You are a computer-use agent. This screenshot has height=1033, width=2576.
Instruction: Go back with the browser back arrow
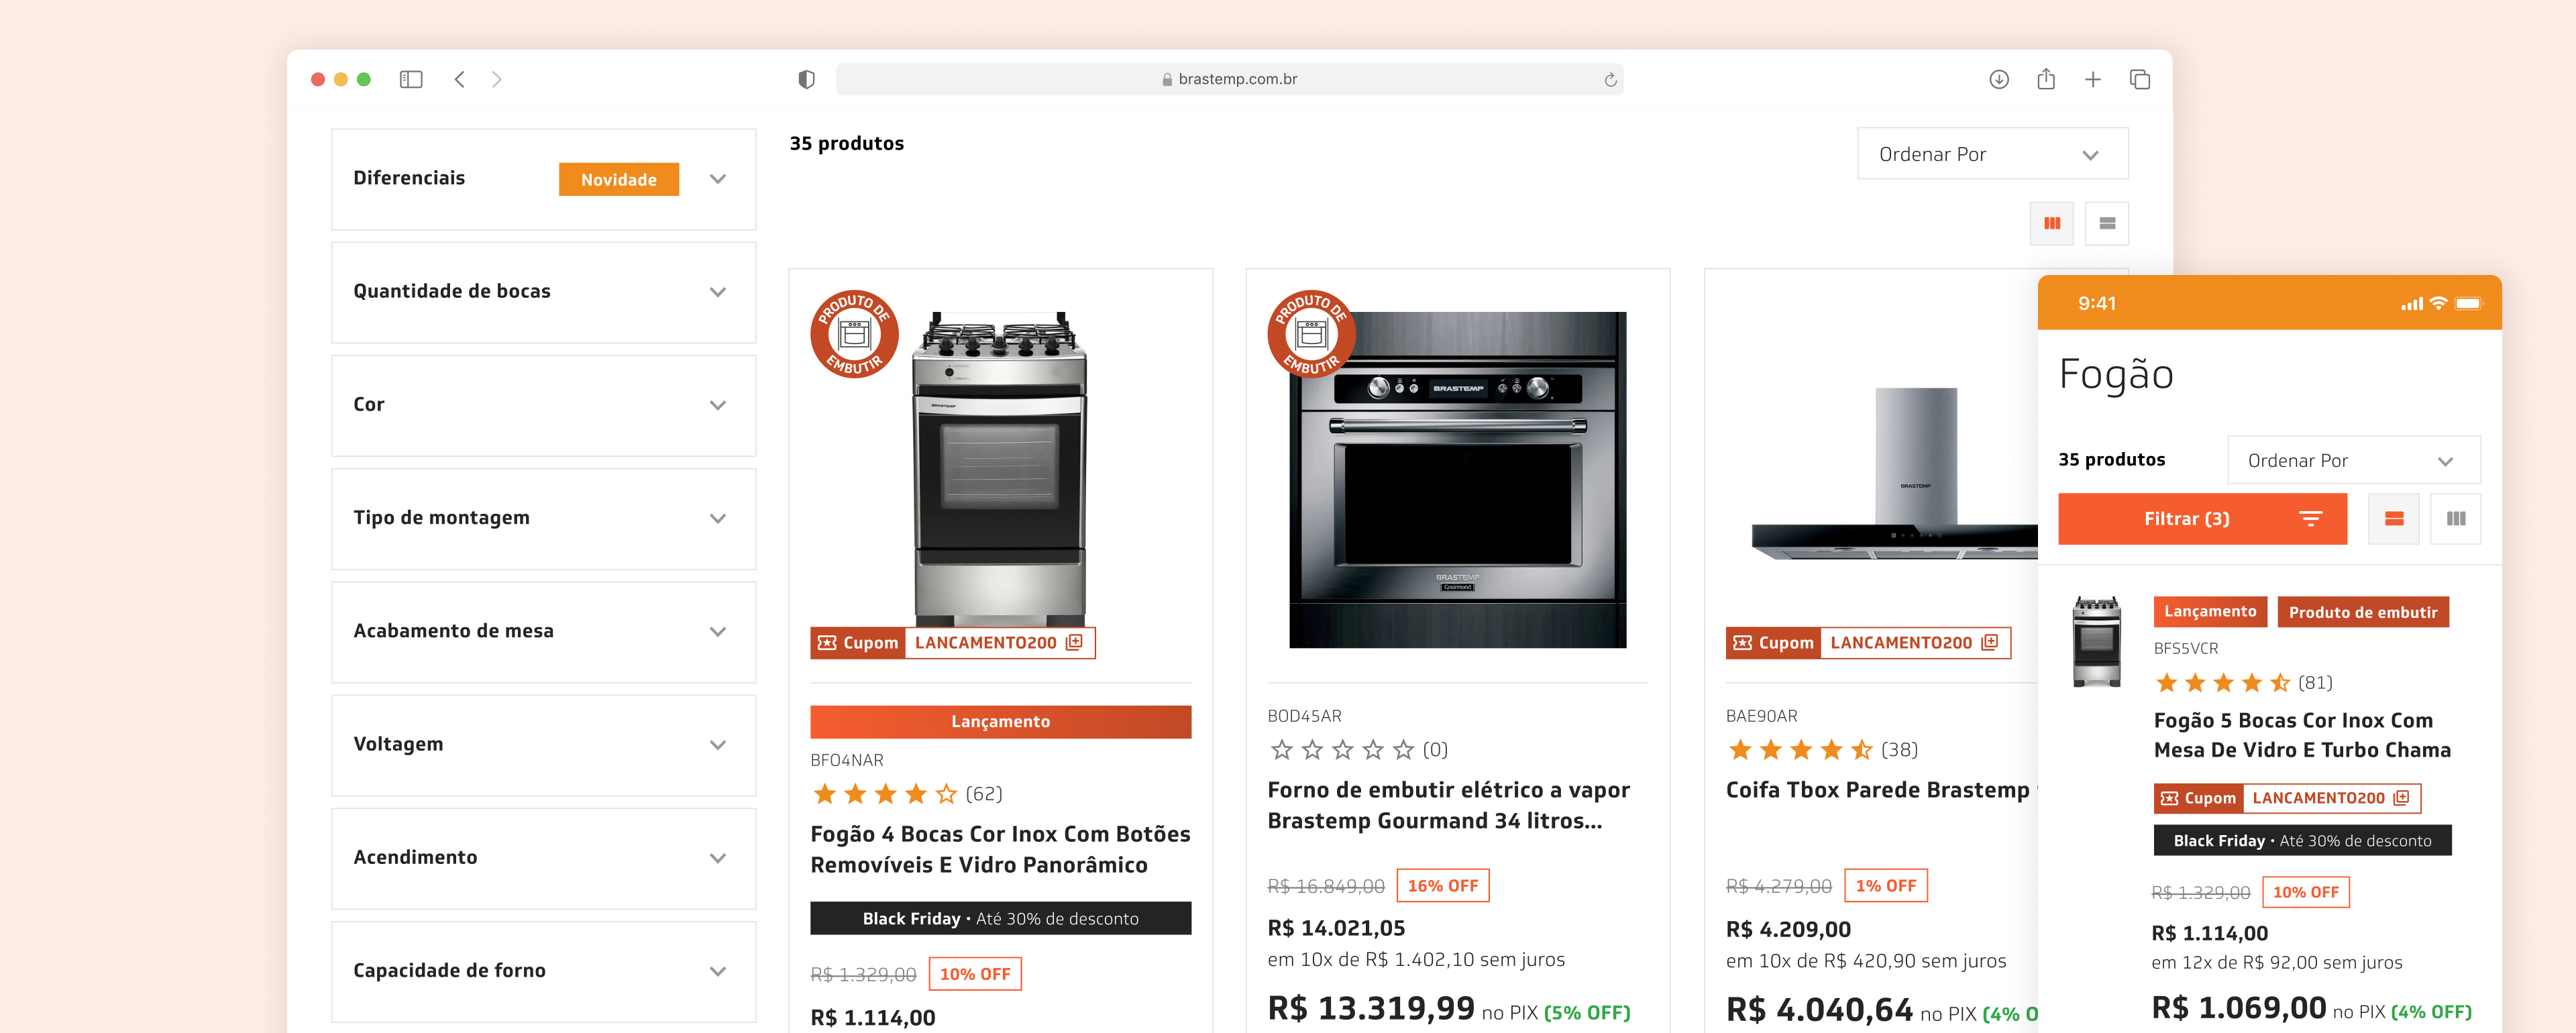click(x=459, y=79)
